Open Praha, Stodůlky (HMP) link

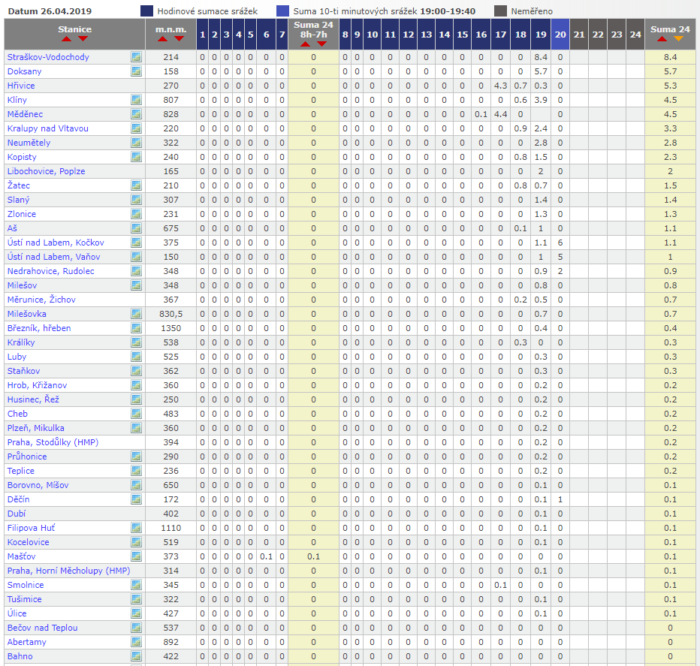[x=53, y=442]
